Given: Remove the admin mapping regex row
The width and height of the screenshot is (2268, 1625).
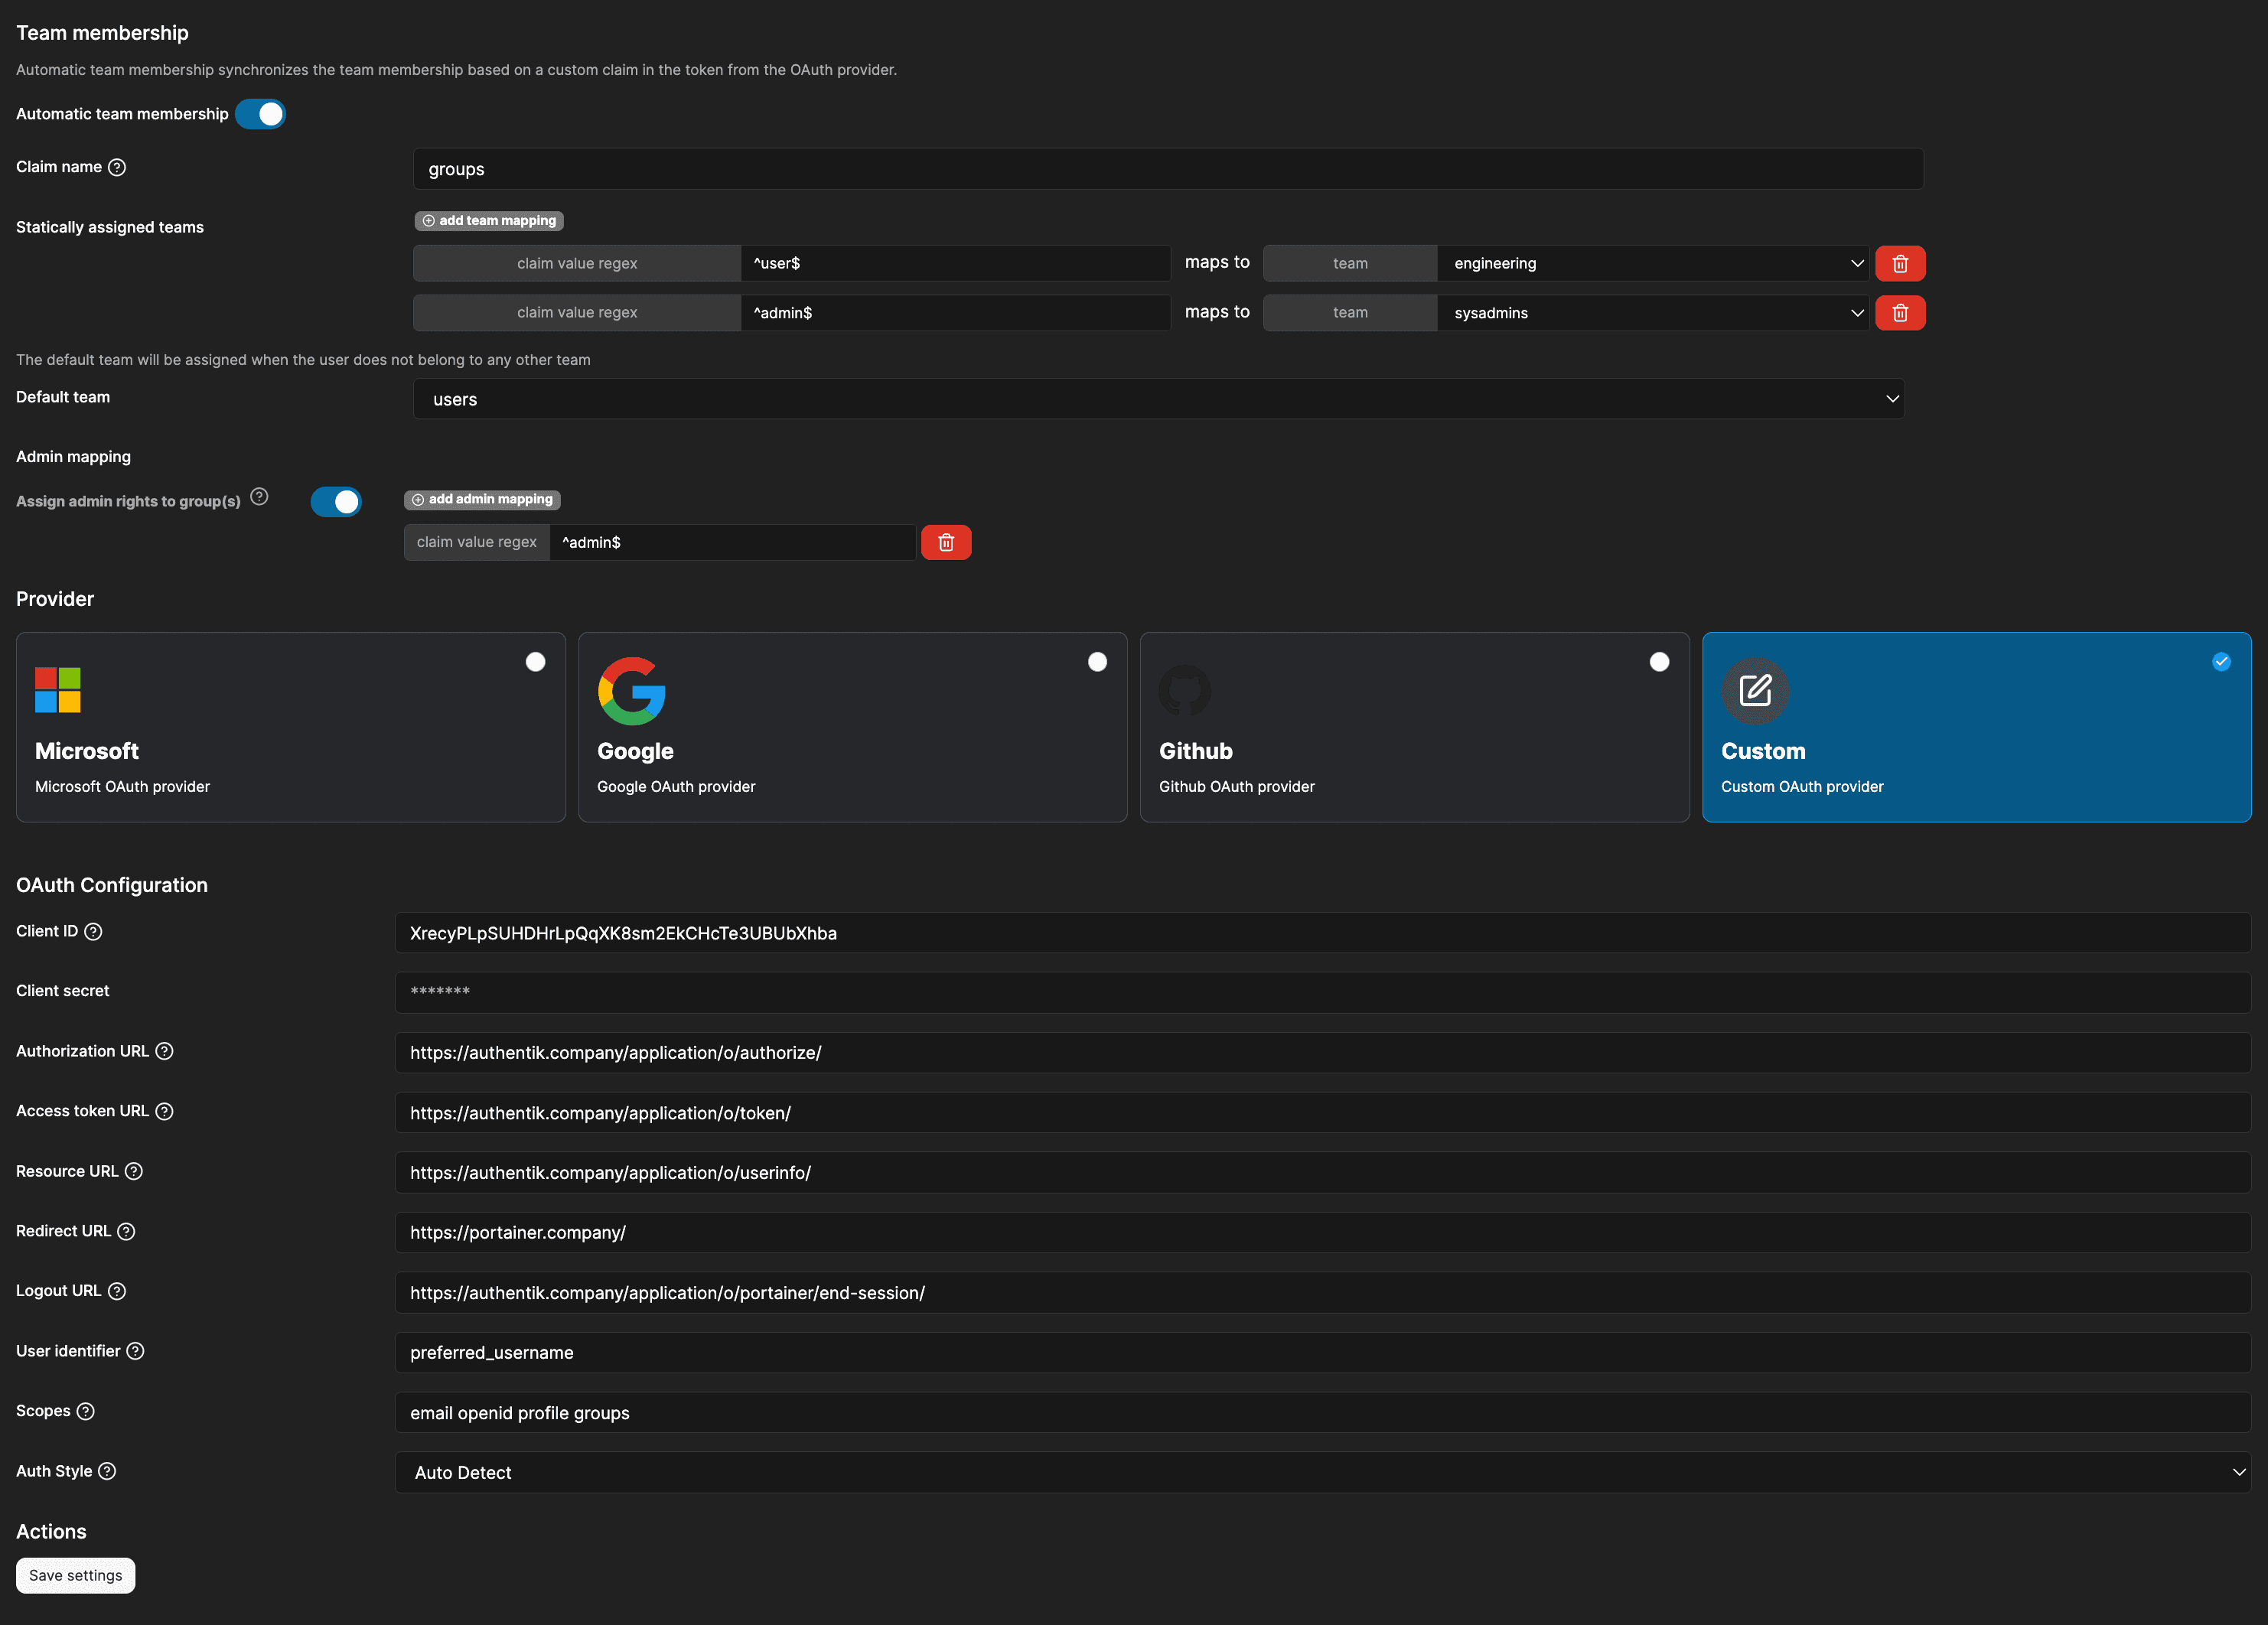Looking at the screenshot, I should (945, 542).
